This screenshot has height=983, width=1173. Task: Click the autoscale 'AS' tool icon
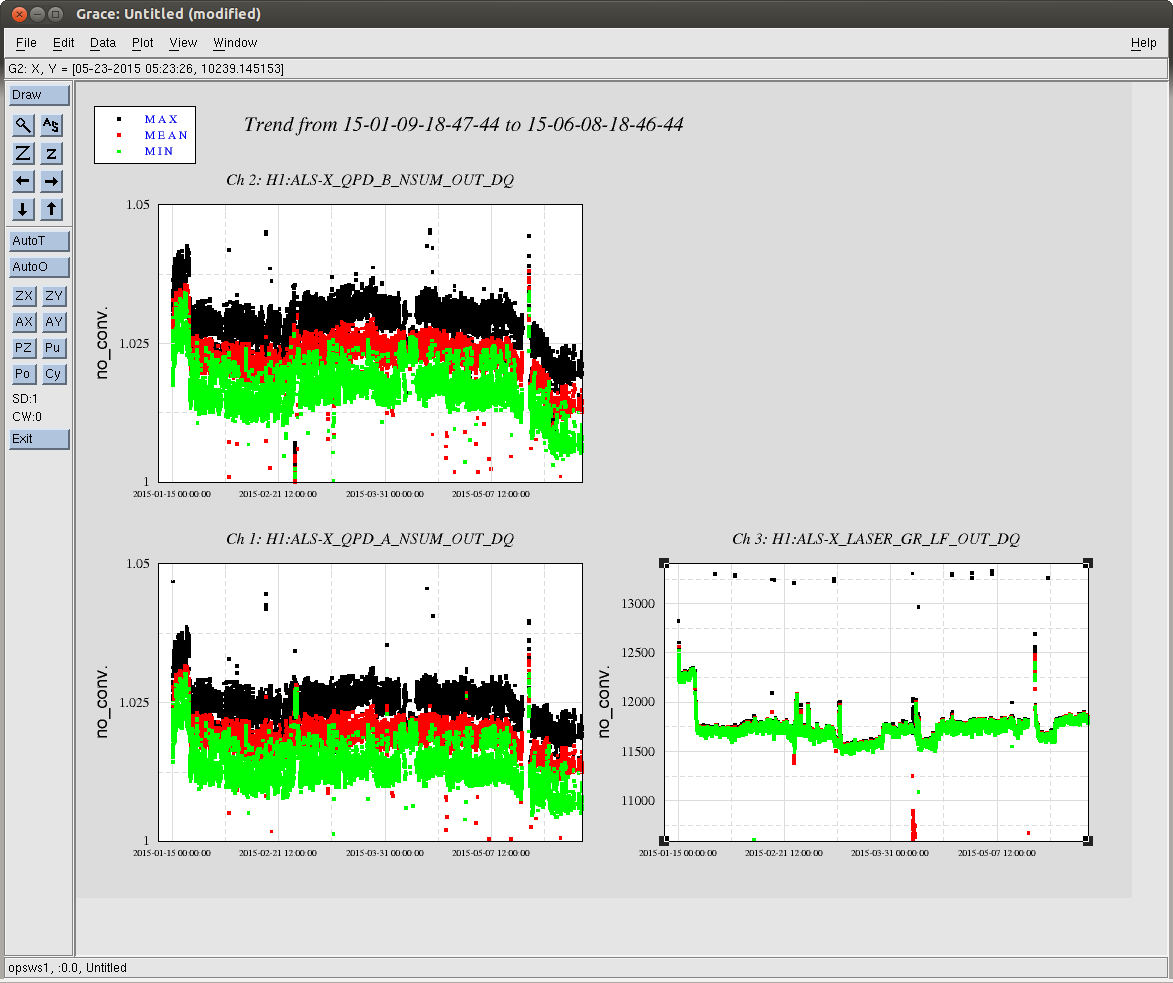click(51, 125)
